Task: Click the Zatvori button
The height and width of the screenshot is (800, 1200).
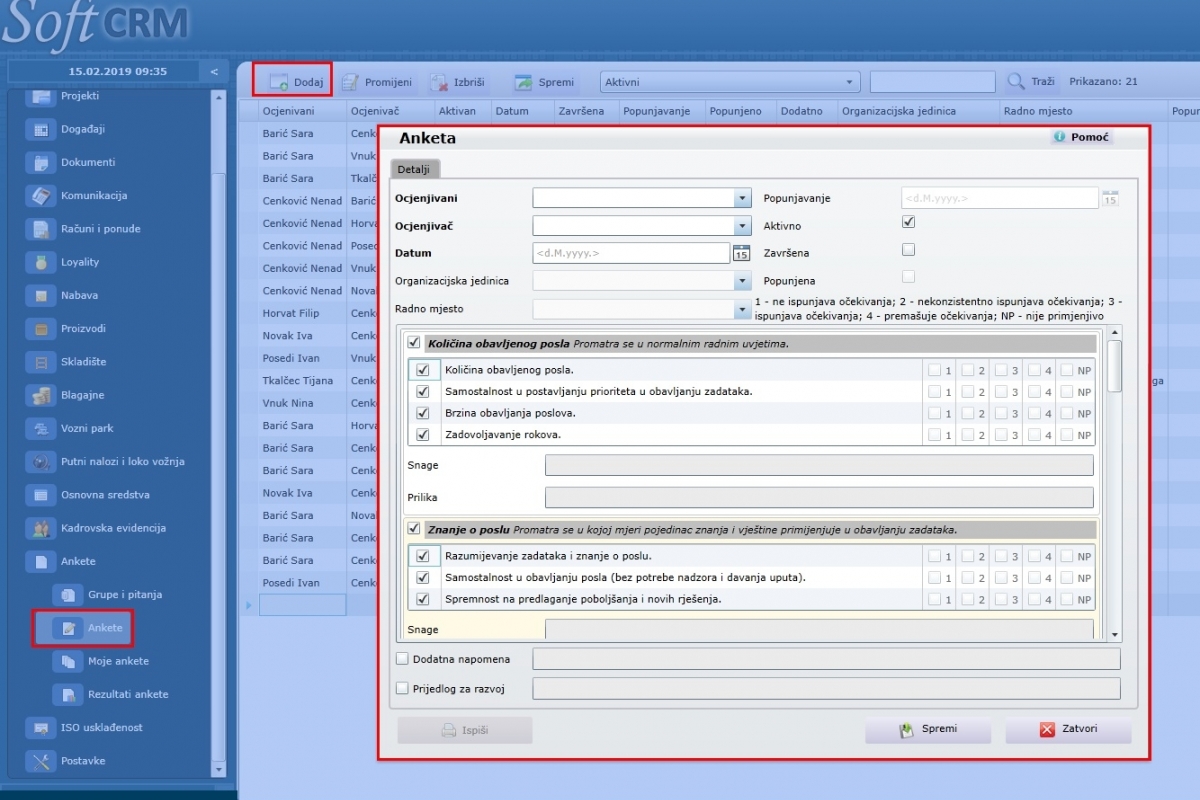Action: (x=1068, y=729)
